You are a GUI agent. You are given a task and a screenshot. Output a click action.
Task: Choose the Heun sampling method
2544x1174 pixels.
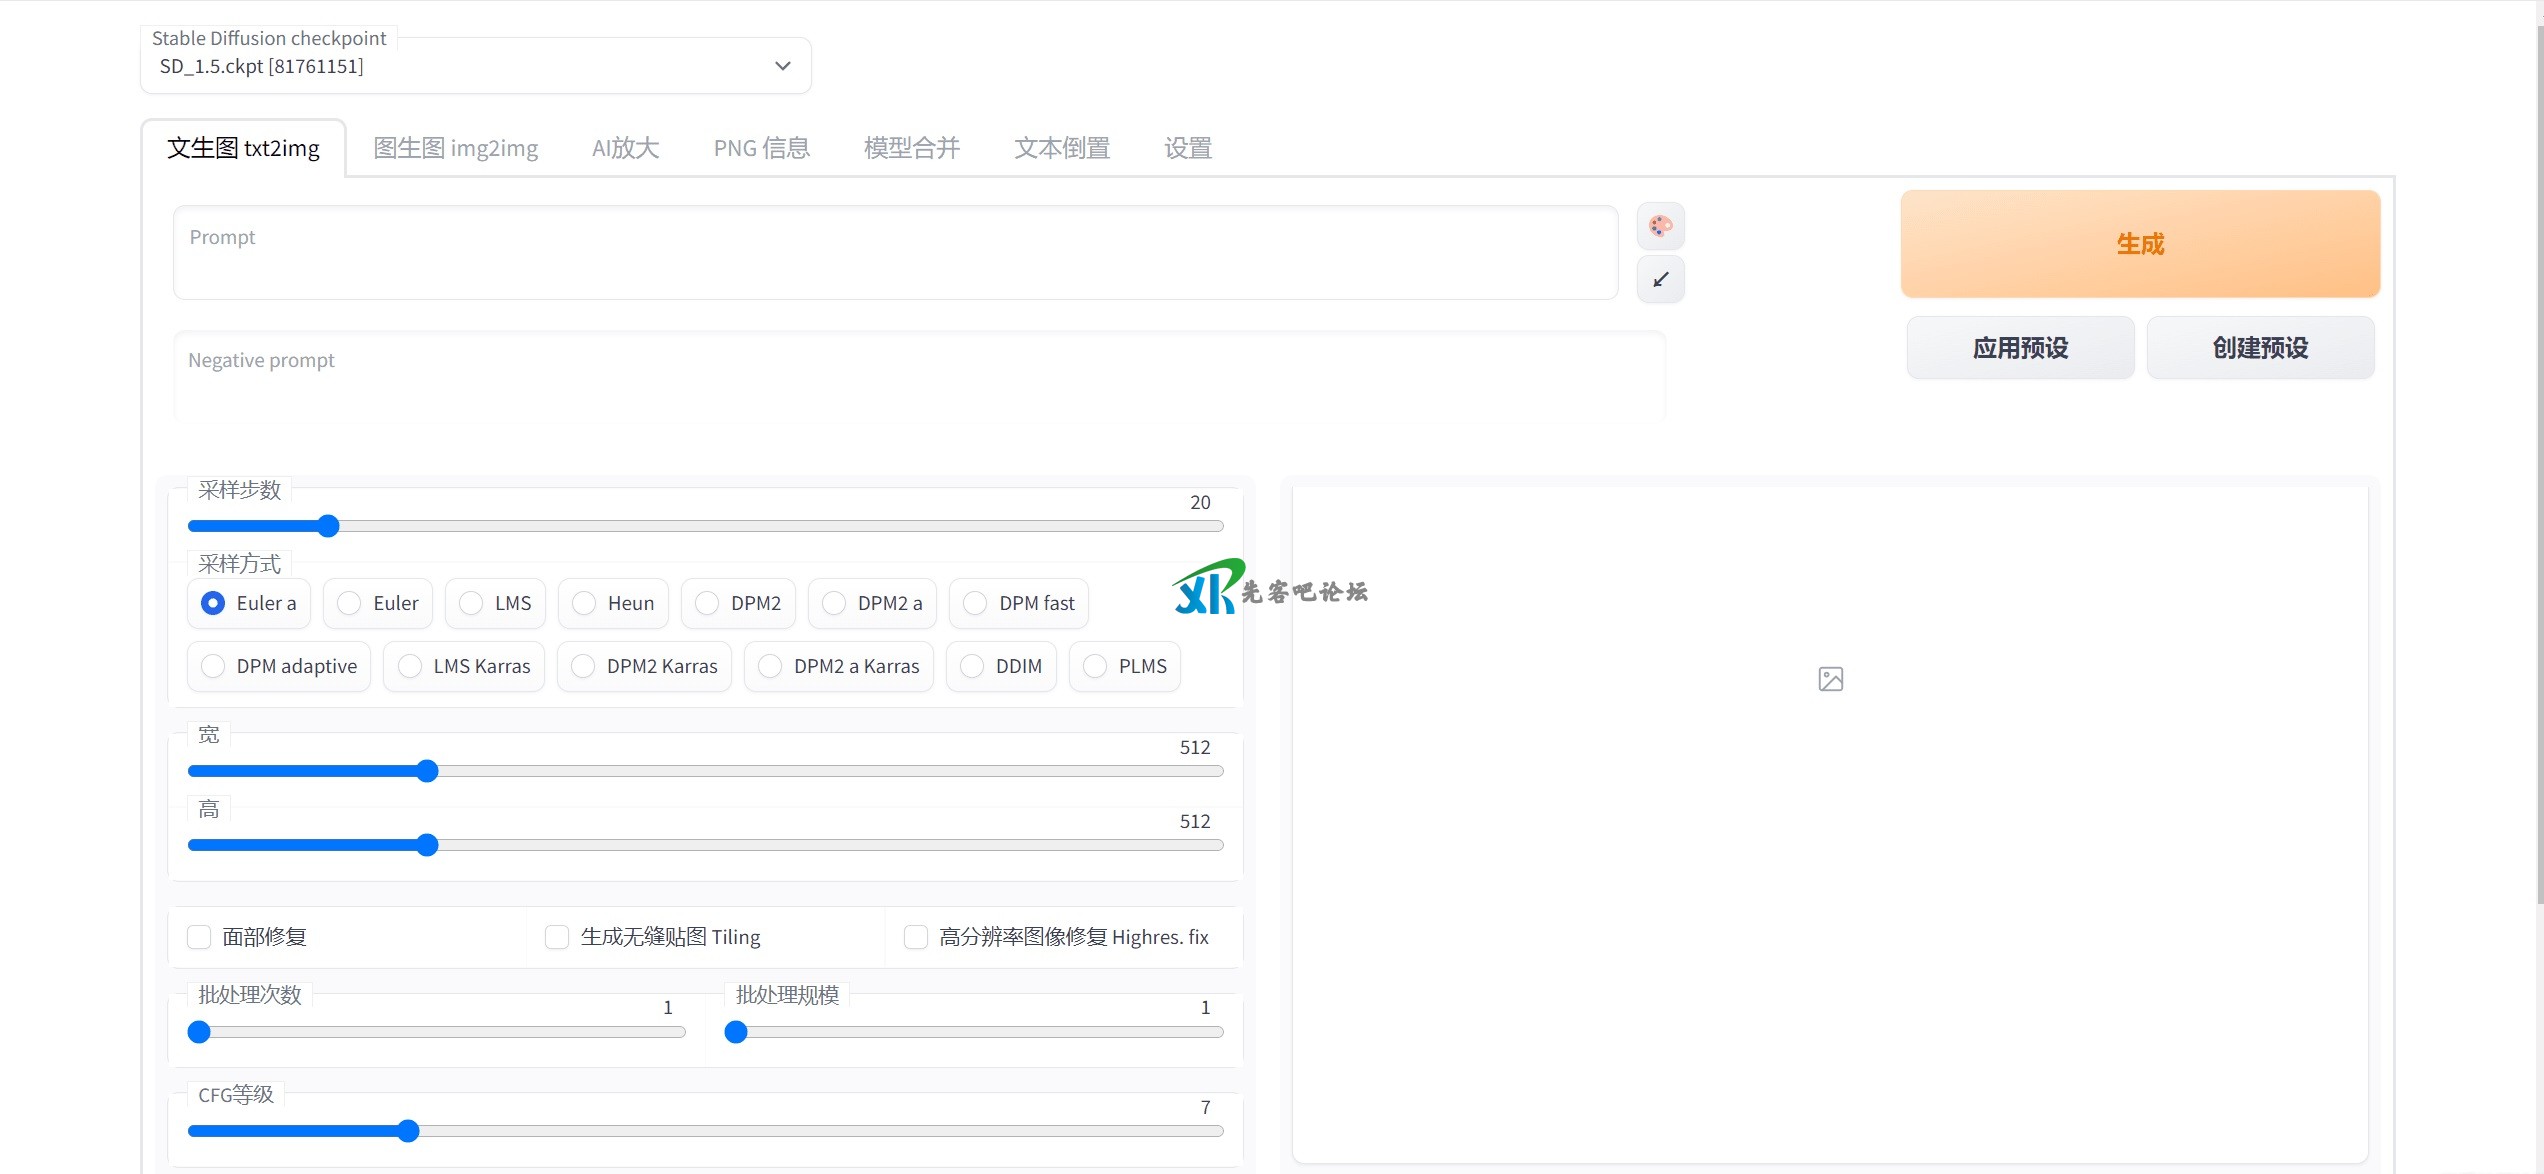tap(584, 603)
